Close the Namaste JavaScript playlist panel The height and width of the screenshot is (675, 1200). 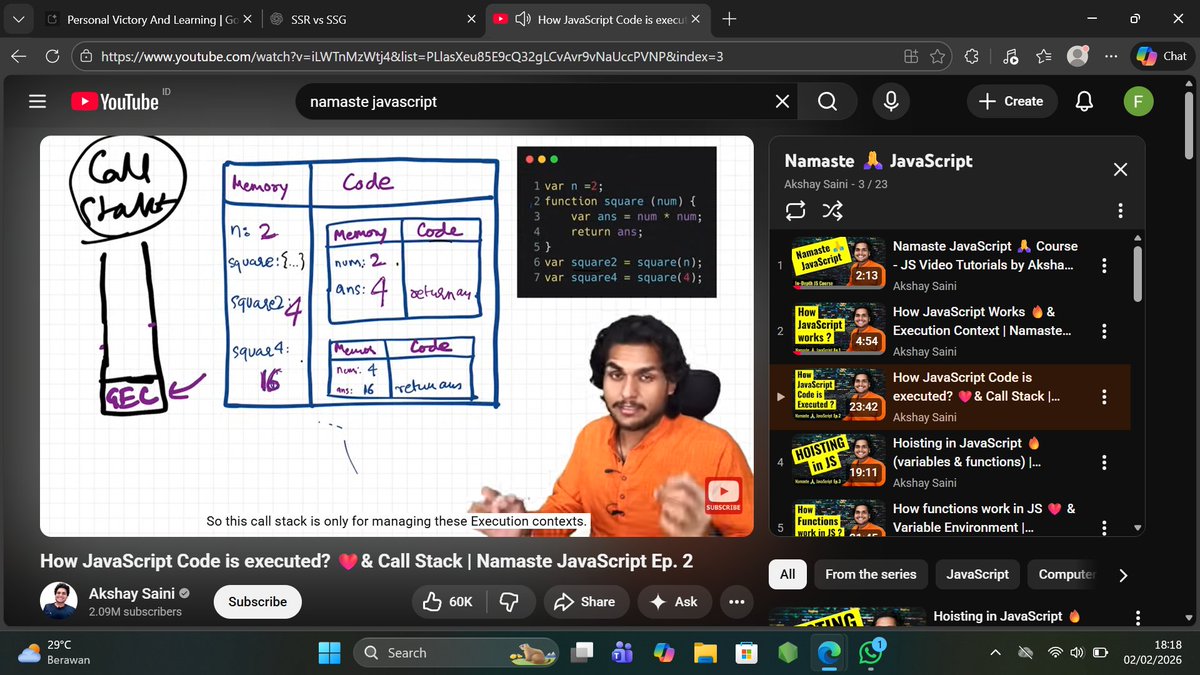pyautogui.click(x=1120, y=169)
